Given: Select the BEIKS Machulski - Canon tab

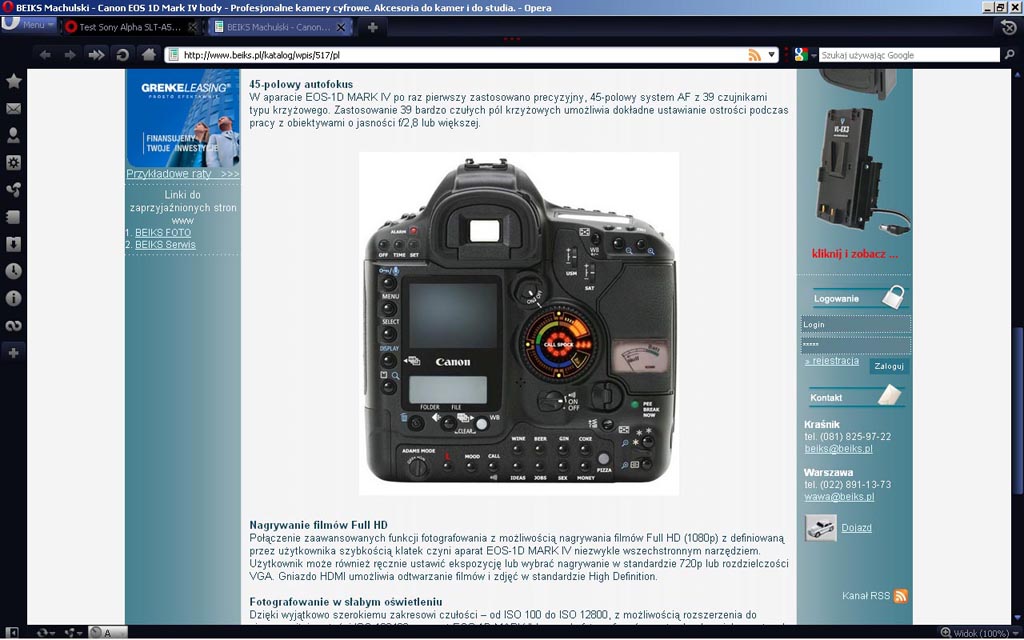Looking at the screenshot, I should pos(280,27).
